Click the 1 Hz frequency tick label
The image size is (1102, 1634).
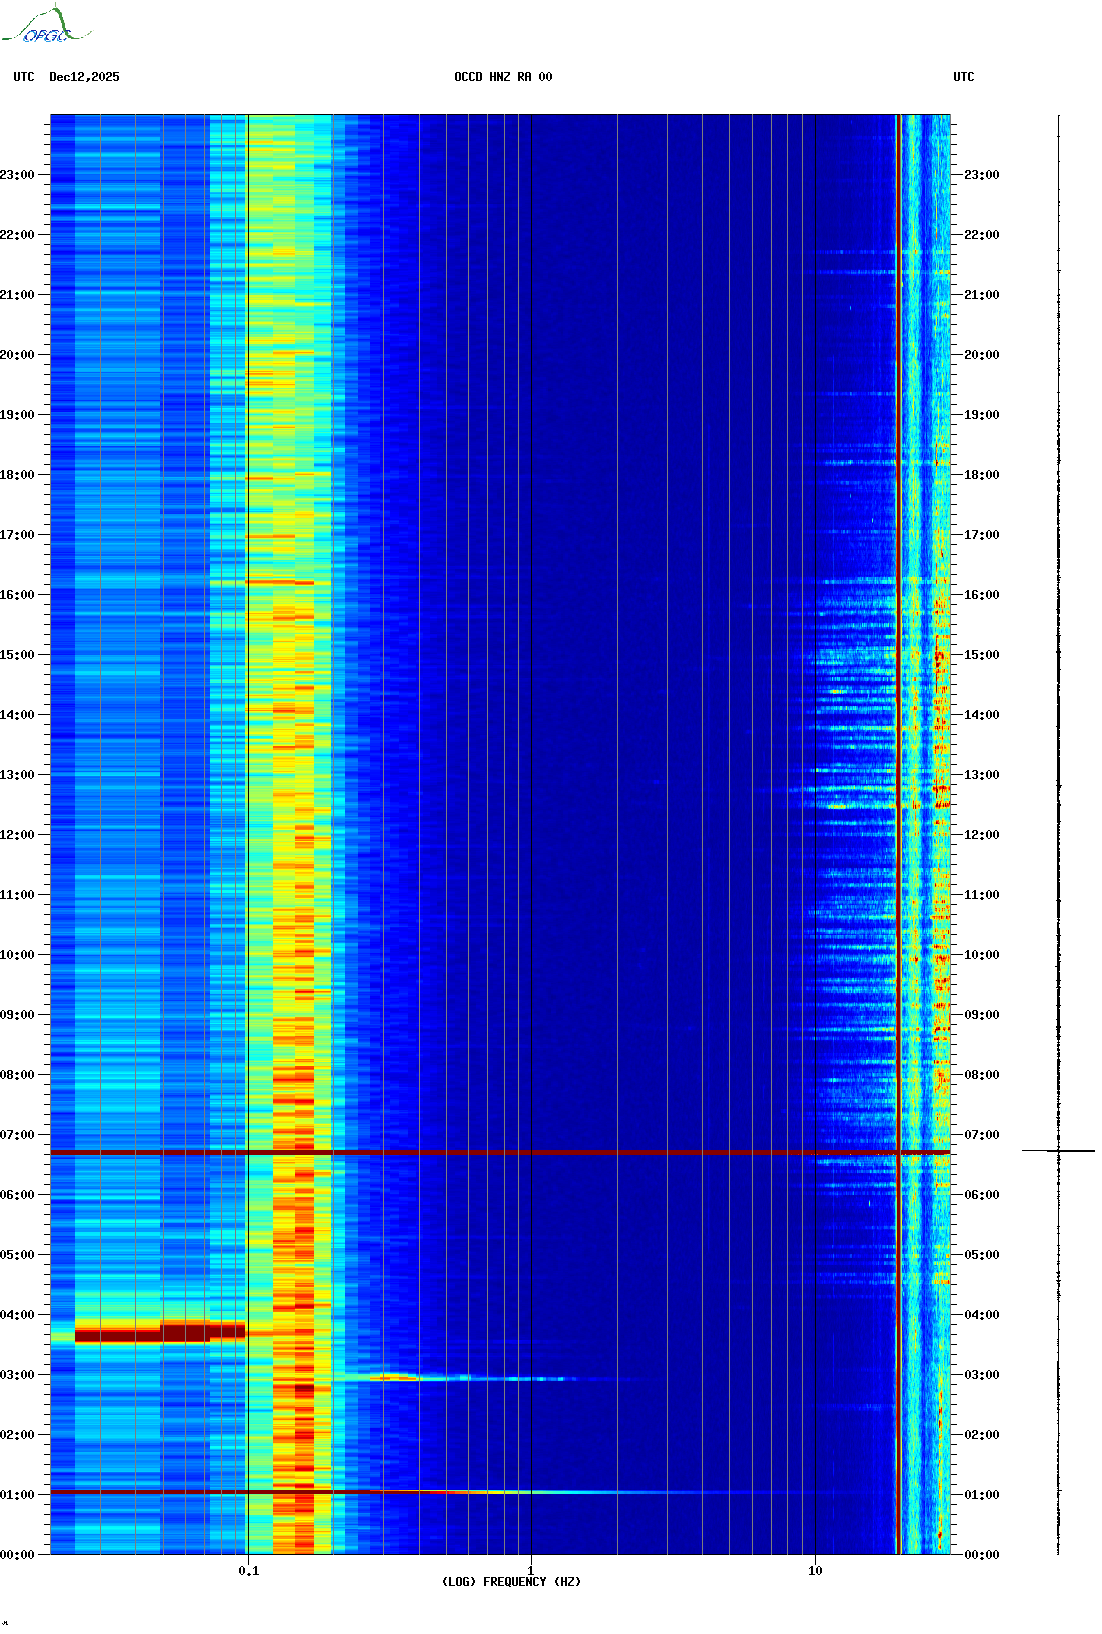pyautogui.click(x=530, y=1570)
